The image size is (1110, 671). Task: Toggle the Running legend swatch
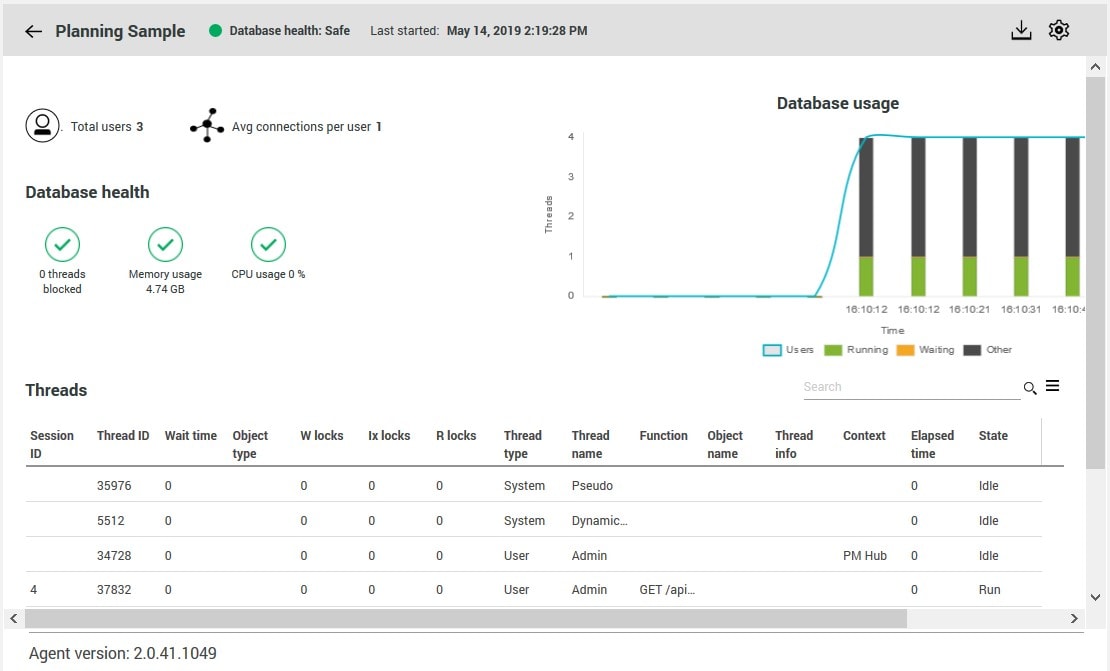click(x=833, y=350)
